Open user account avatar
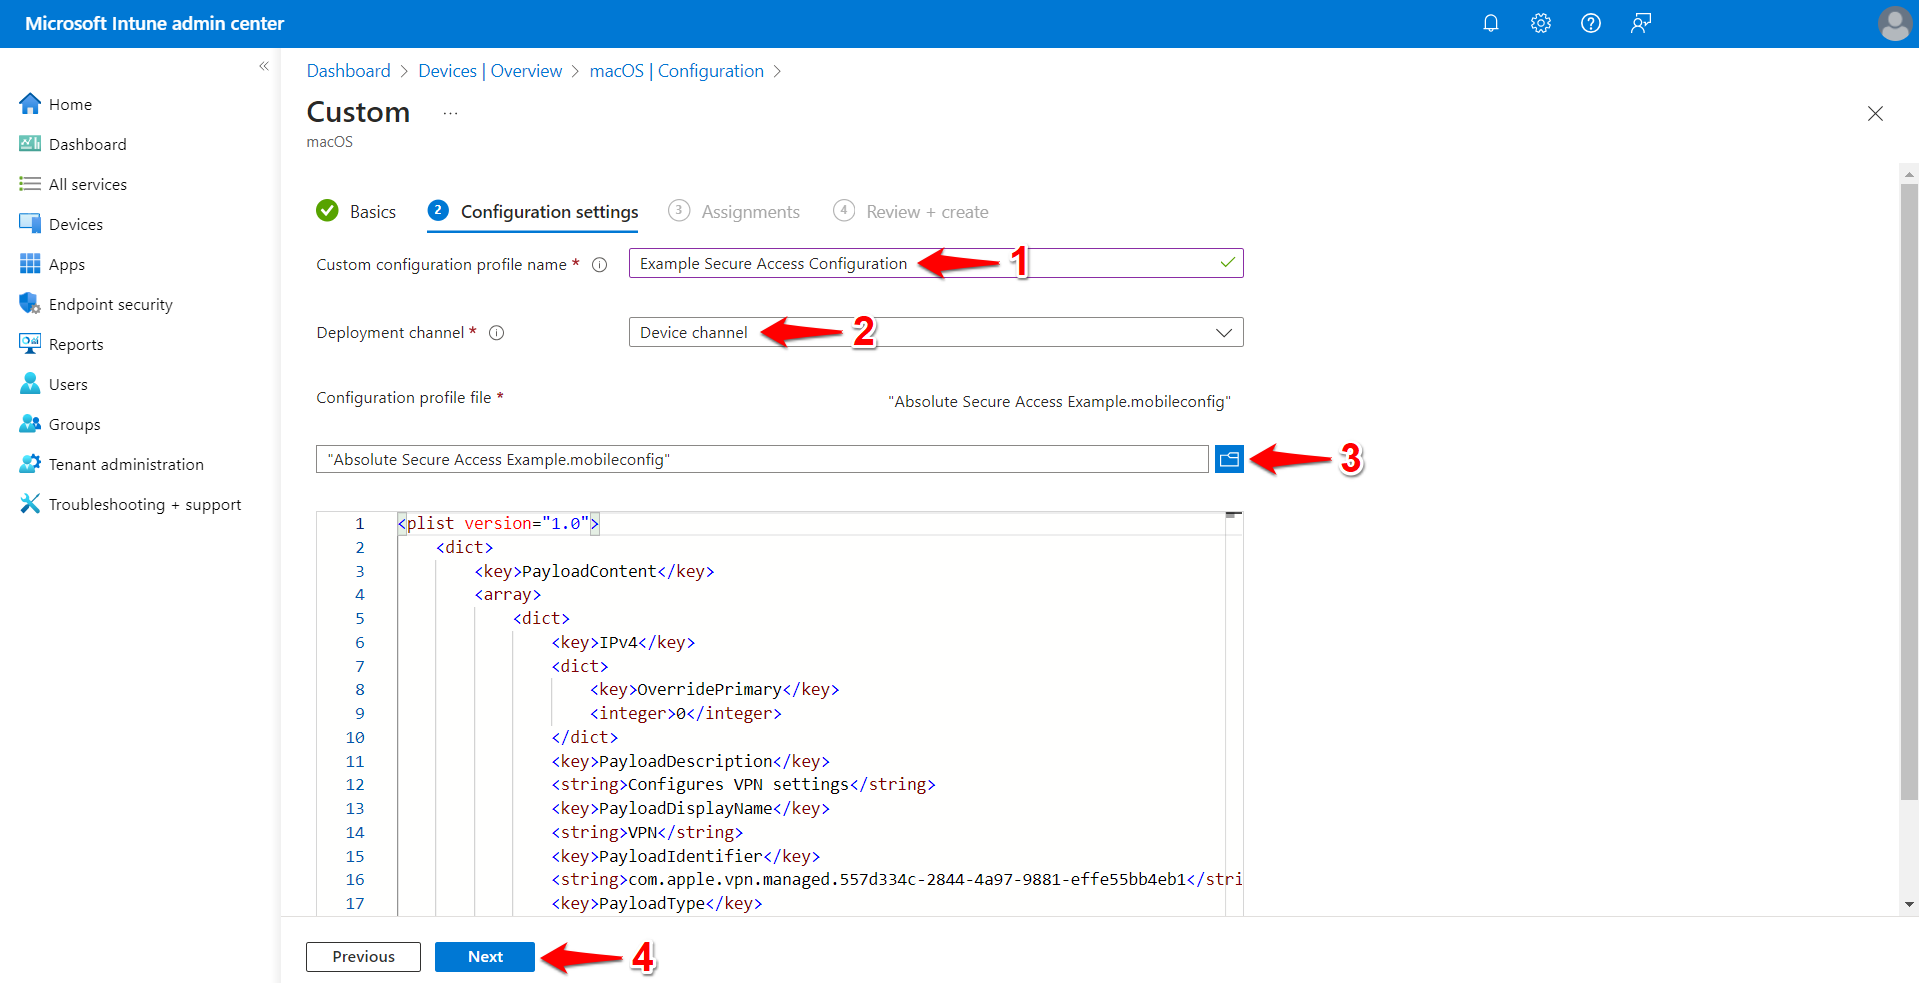This screenshot has height=983, width=1919. click(1894, 23)
